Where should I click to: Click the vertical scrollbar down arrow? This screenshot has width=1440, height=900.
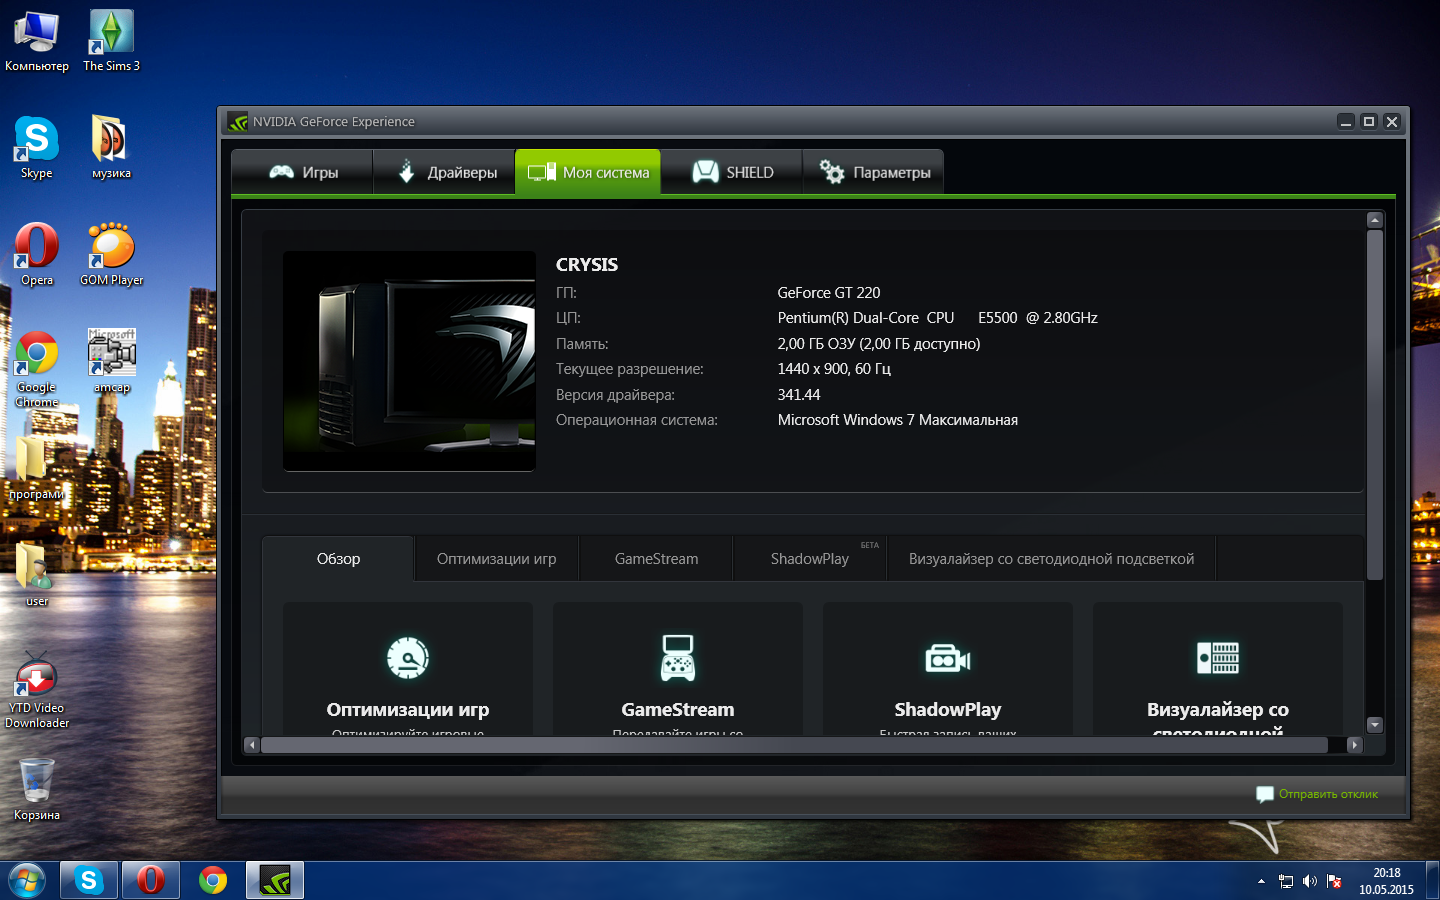[1375, 725]
